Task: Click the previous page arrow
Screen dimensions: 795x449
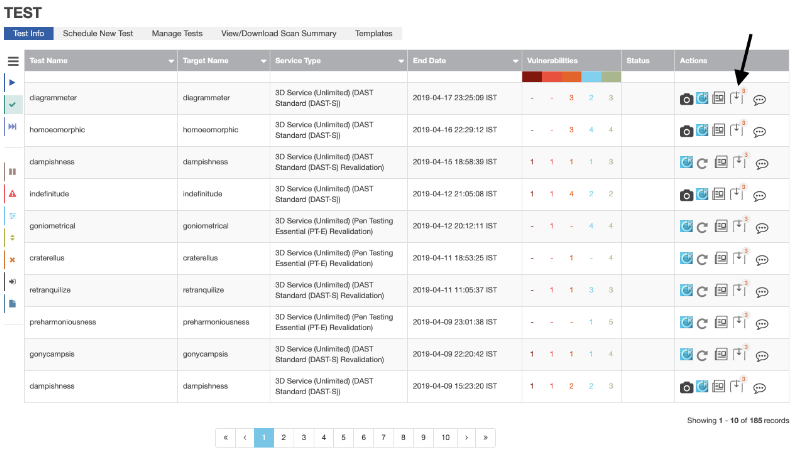Action: click(x=245, y=437)
